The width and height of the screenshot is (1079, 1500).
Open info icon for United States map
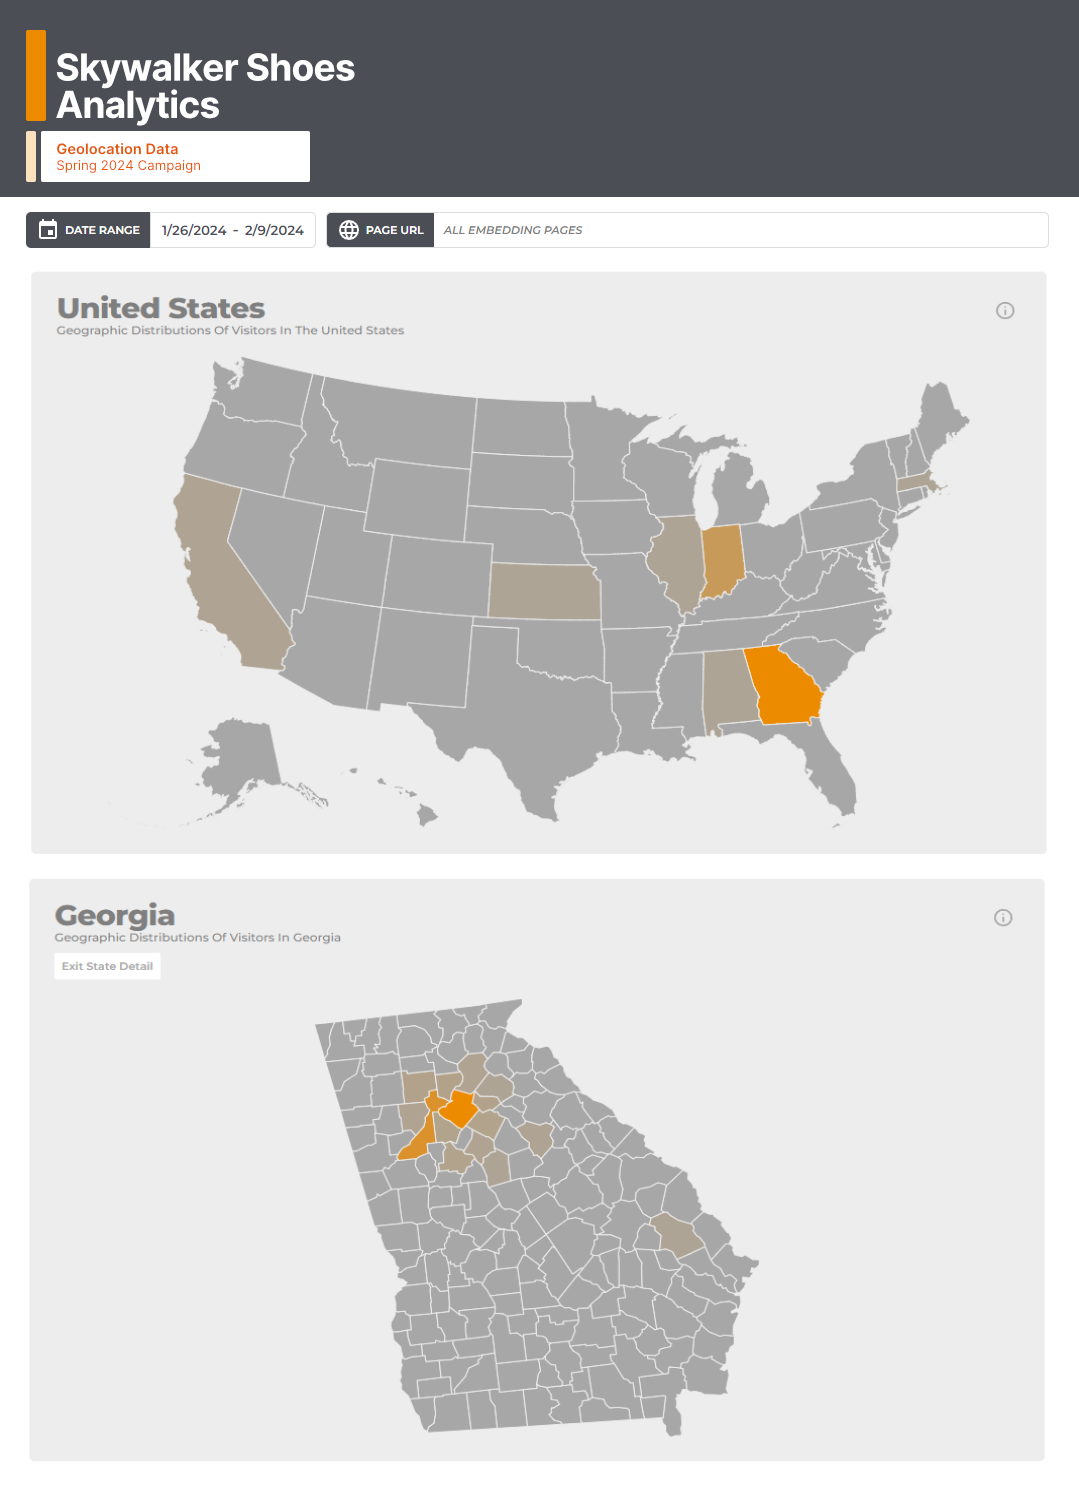1005,311
